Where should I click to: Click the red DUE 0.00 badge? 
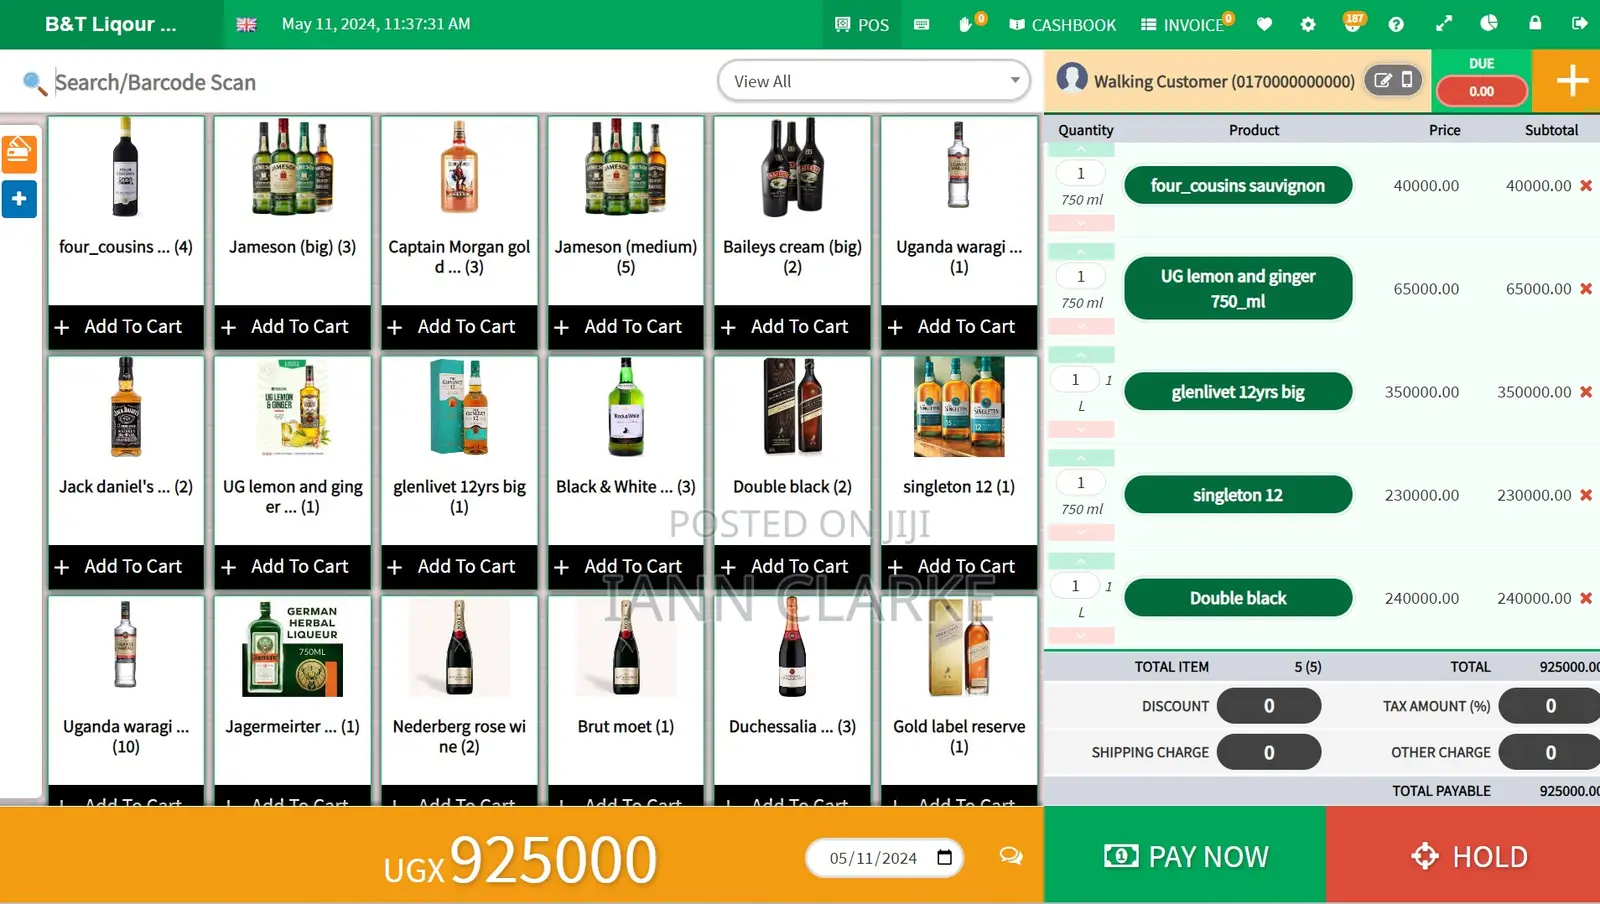pyautogui.click(x=1481, y=91)
